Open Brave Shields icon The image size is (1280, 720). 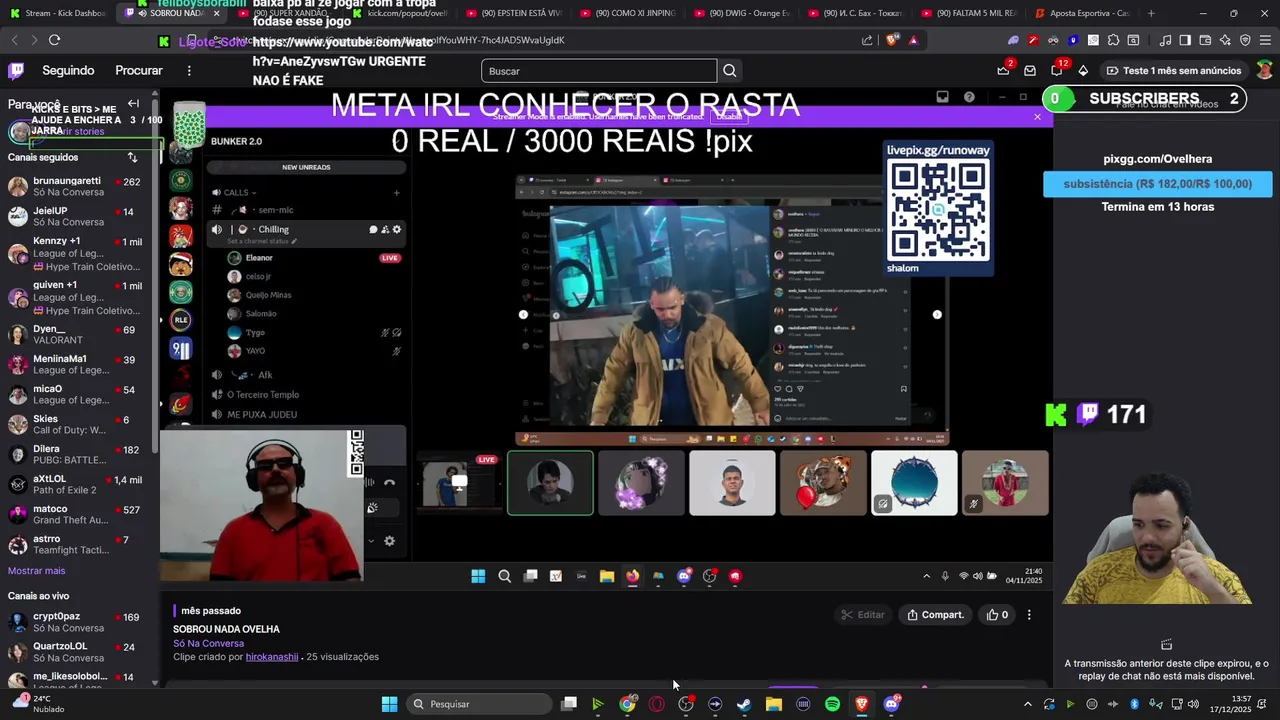(x=893, y=40)
